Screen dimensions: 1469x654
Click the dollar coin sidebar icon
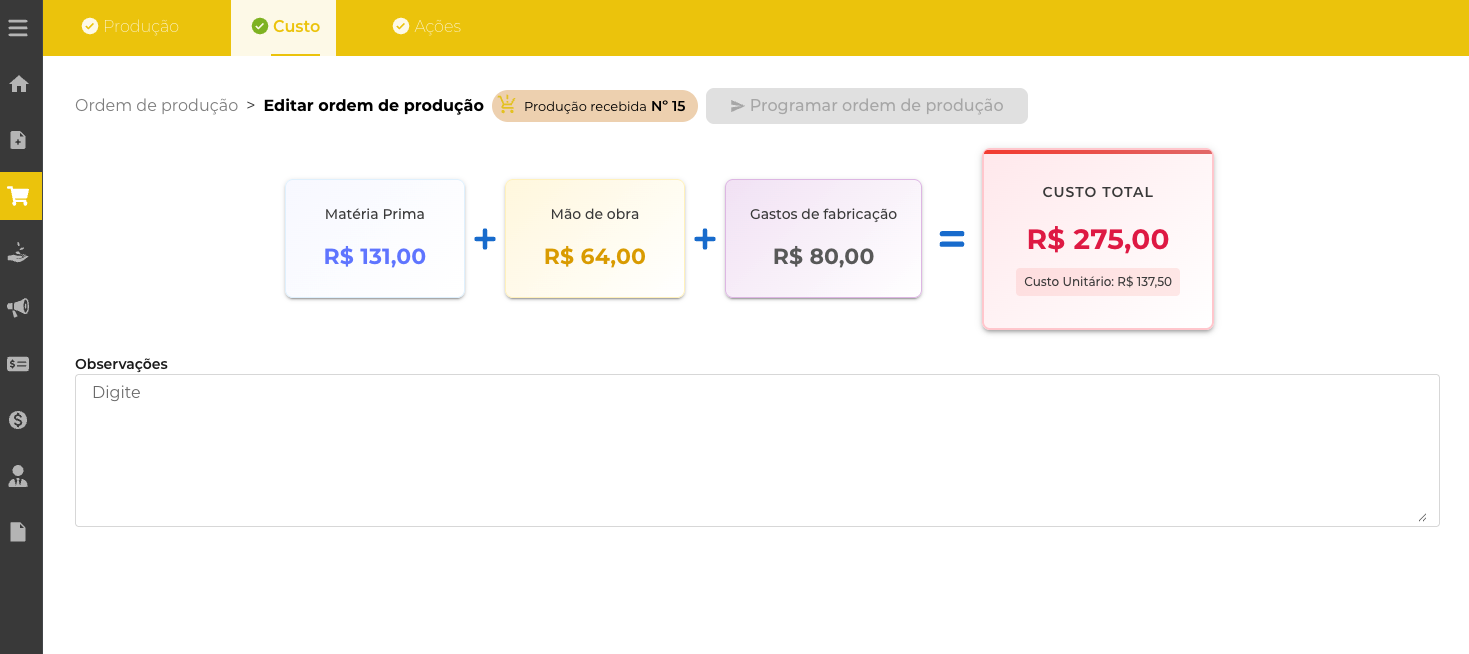point(18,420)
